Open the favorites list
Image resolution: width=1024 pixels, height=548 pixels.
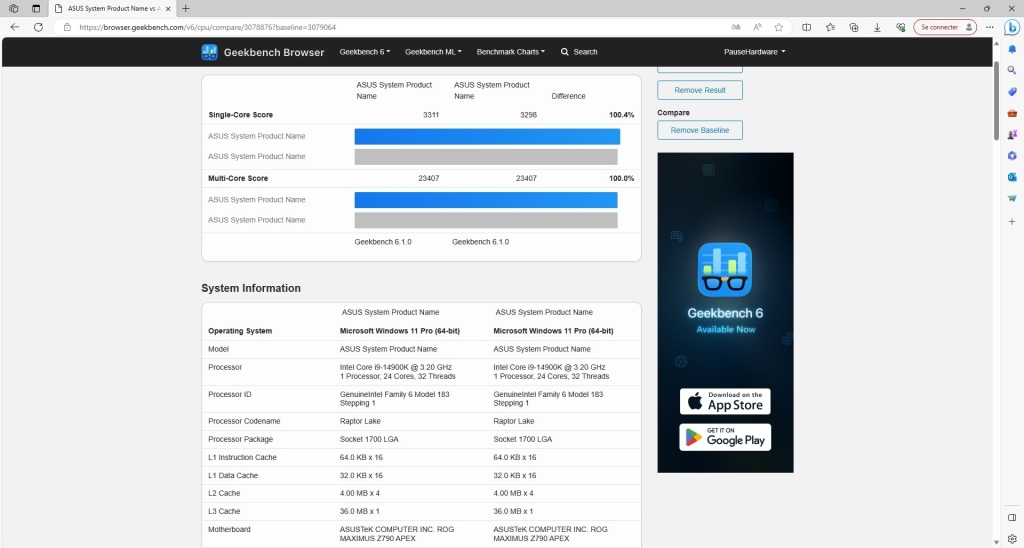(x=830, y=27)
